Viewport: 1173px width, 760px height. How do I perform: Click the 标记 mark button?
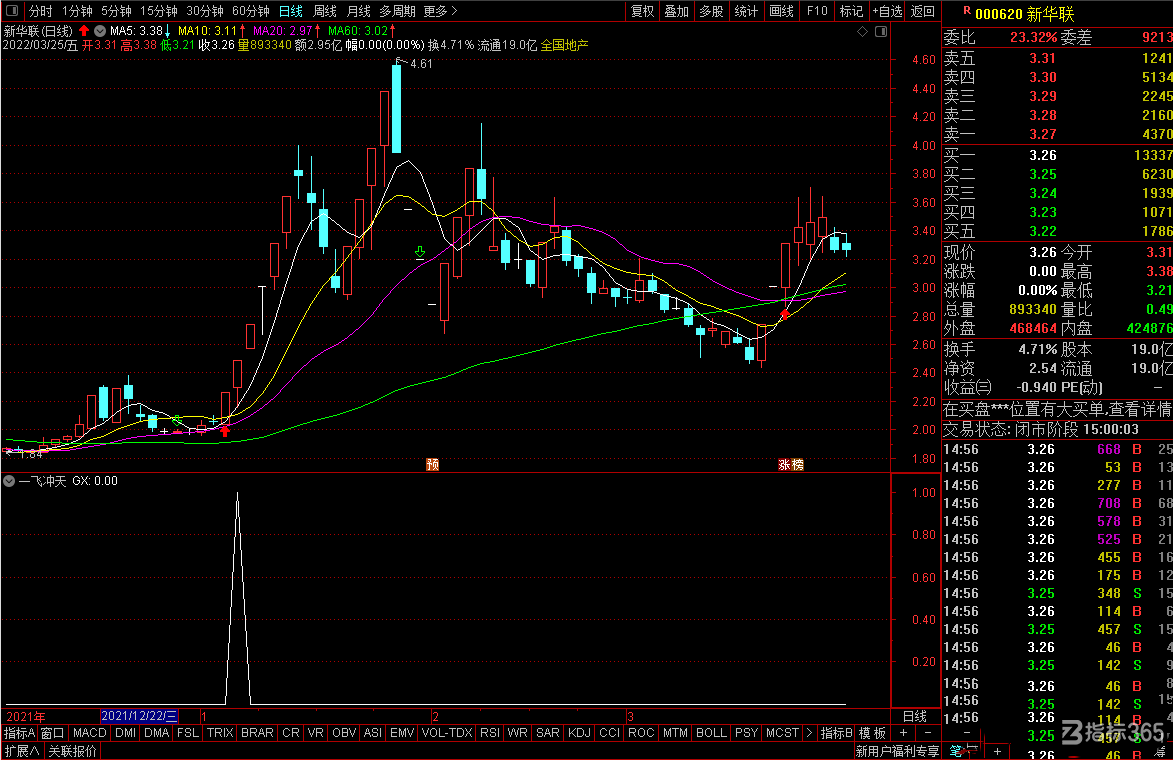coord(851,11)
